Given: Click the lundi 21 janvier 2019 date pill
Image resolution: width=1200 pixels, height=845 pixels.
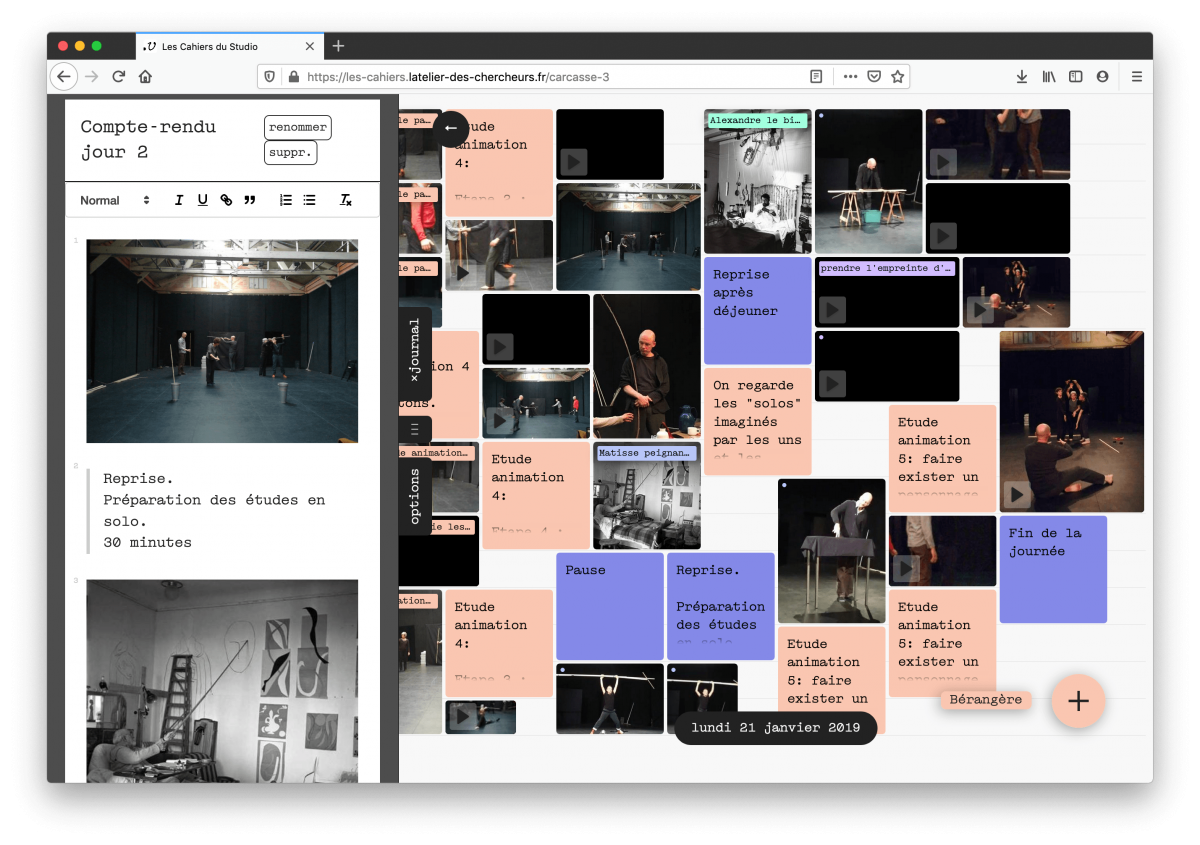Looking at the screenshot, I should [776, 727].
